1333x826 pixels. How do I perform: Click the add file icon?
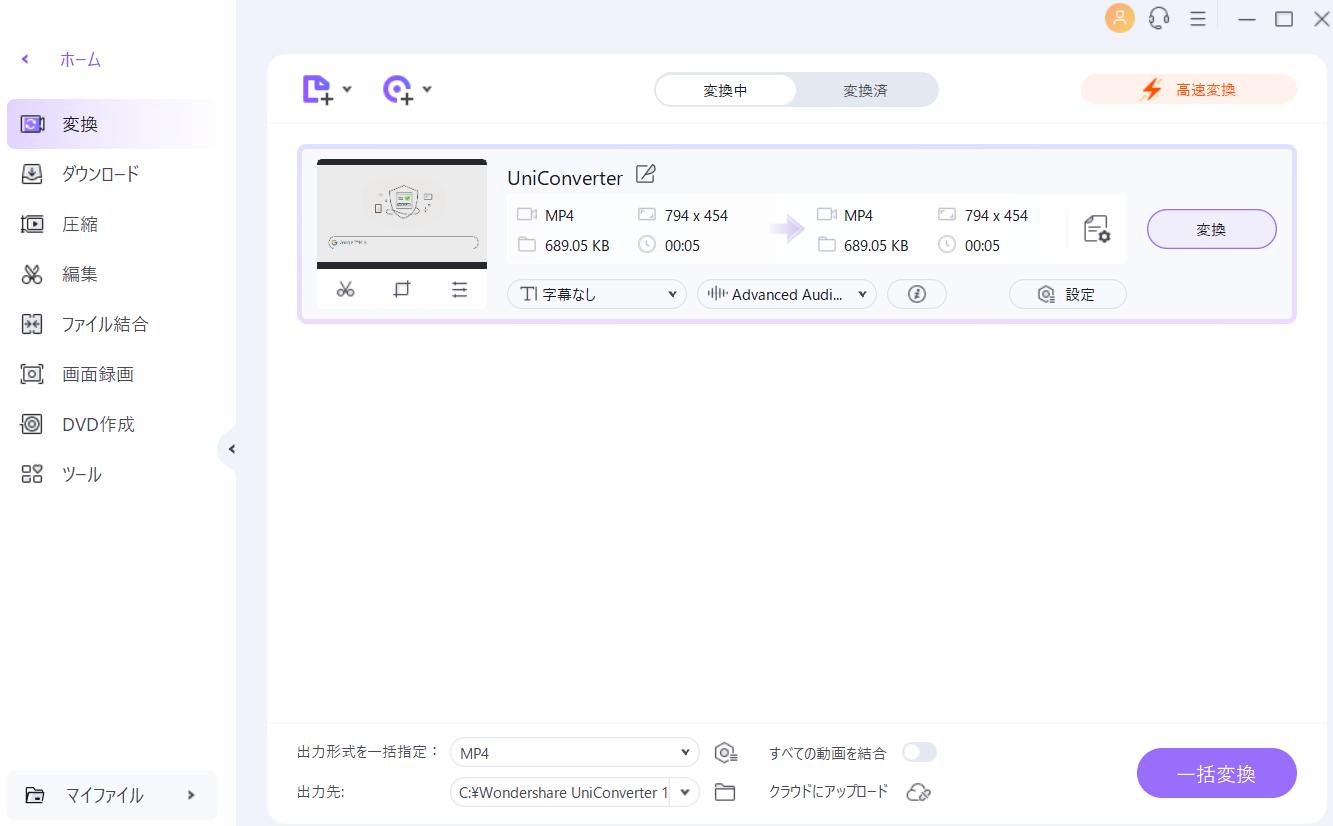click(x=317, y=90)
